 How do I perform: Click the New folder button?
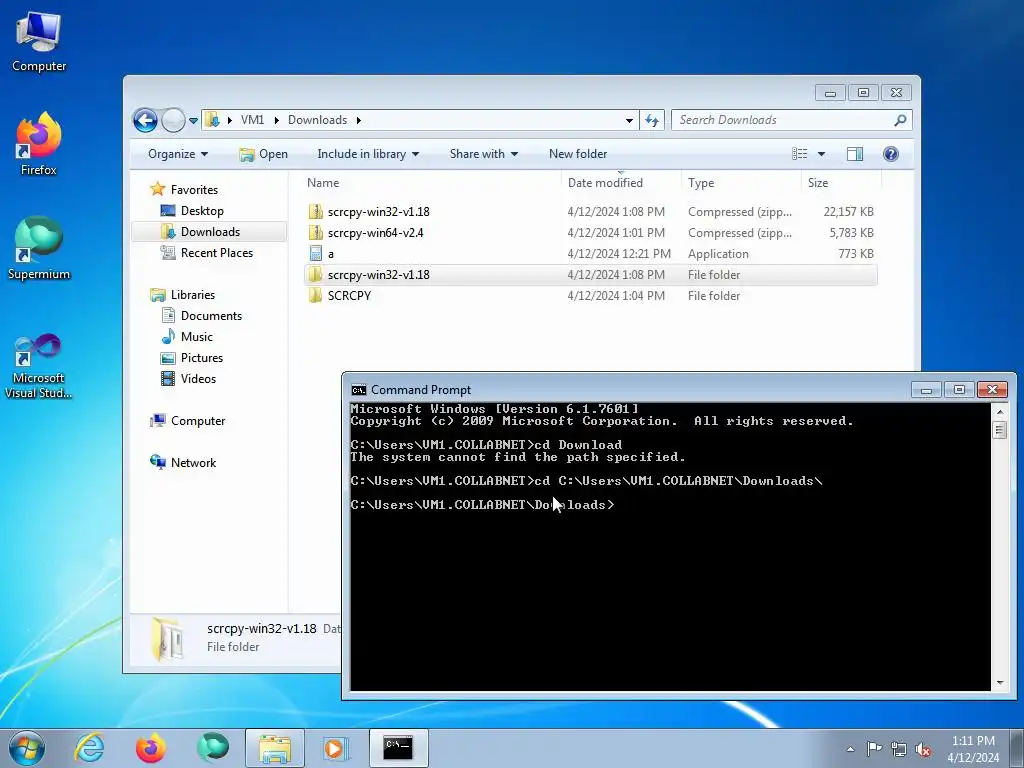(578, 154)
